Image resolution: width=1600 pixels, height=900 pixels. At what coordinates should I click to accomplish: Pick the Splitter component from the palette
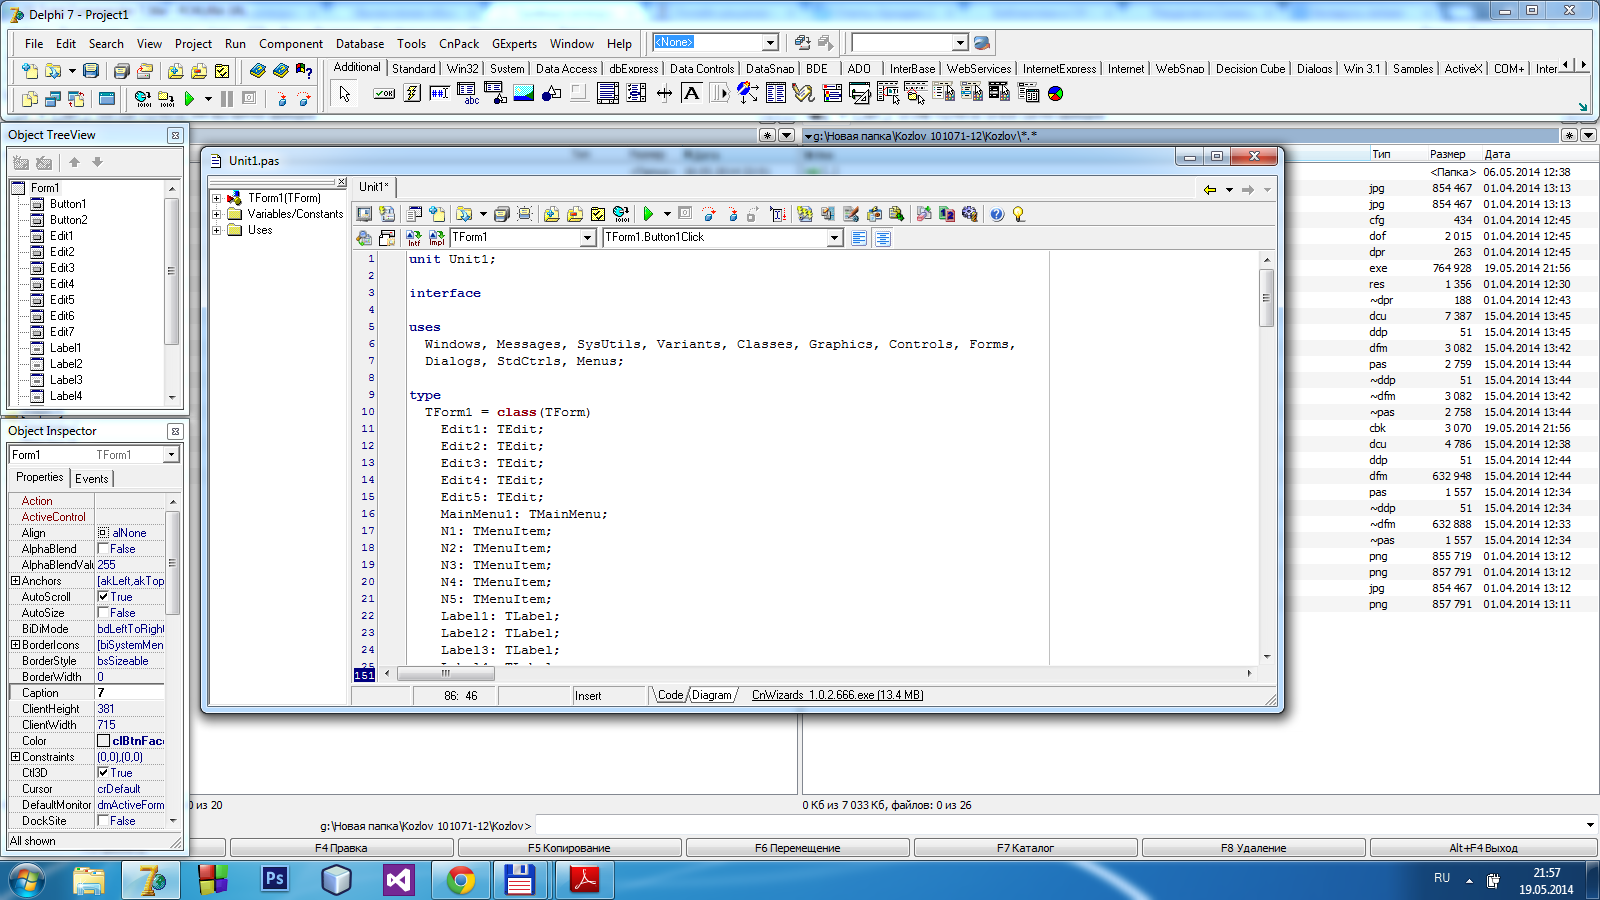point(664,94)
